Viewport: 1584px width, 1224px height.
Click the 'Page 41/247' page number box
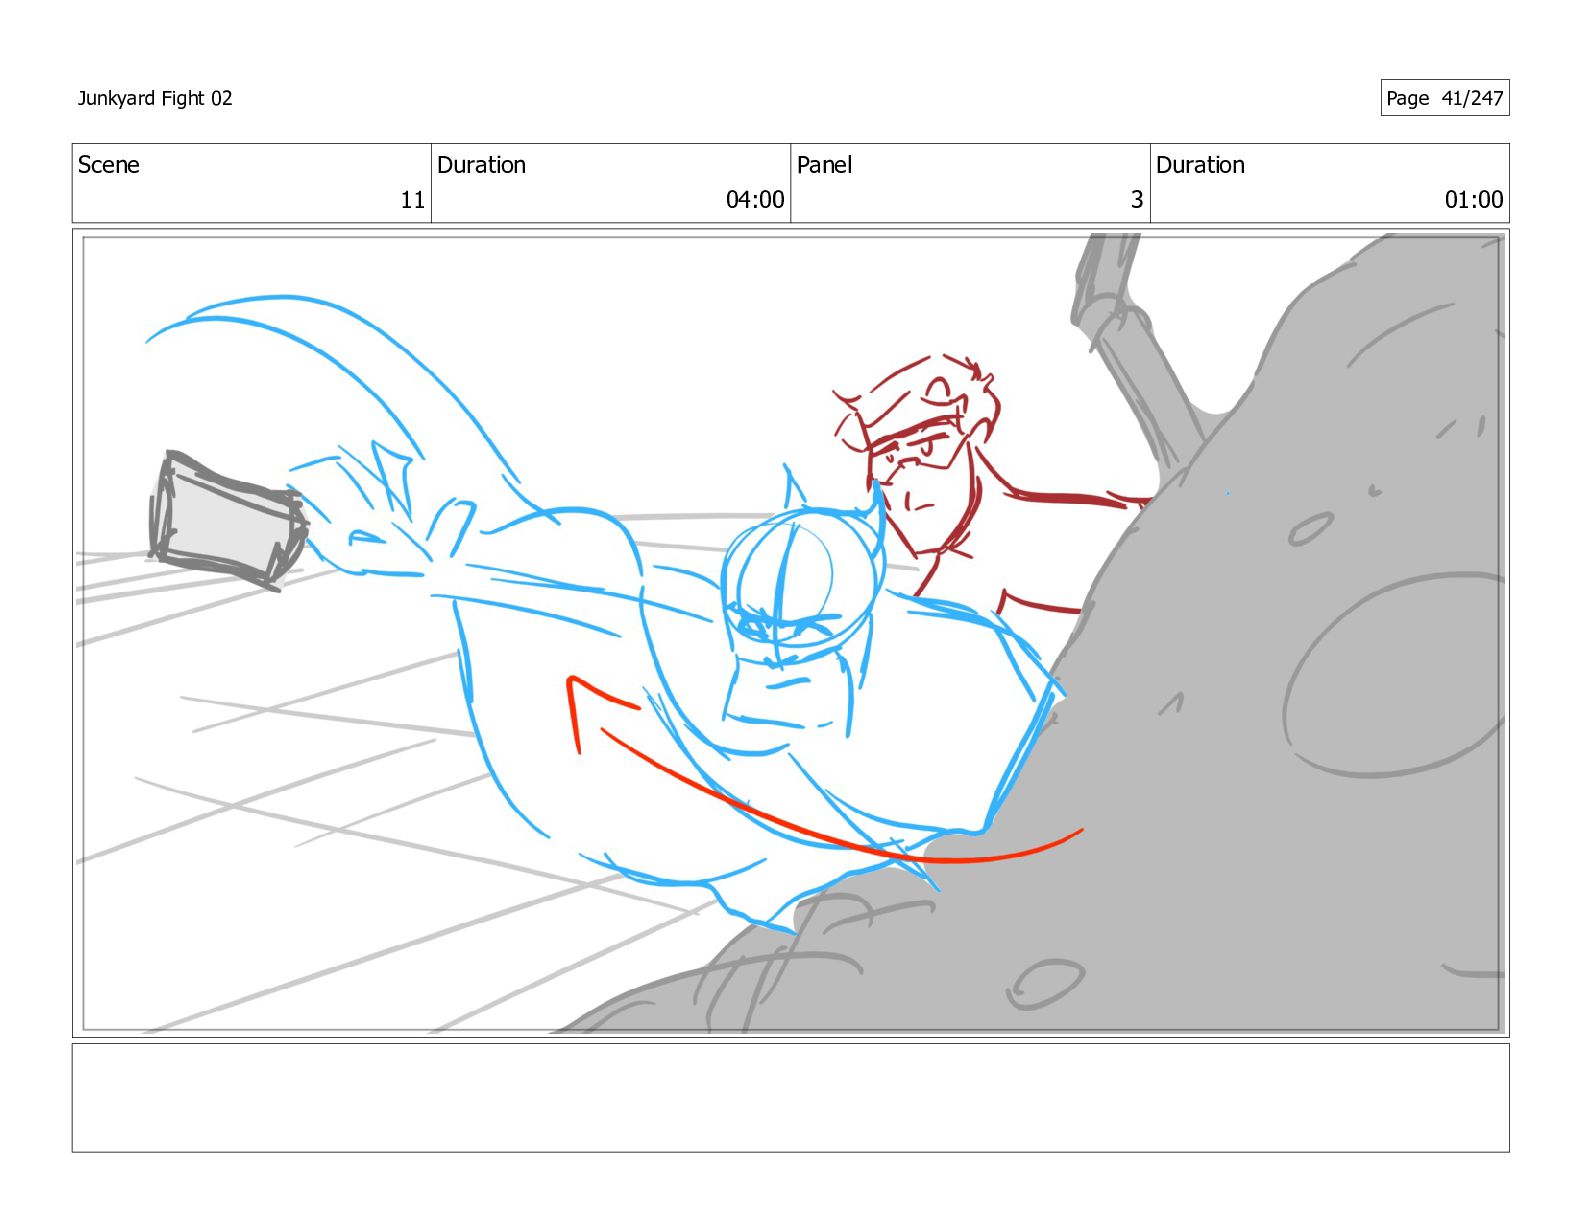click(x=1445, y=98)
